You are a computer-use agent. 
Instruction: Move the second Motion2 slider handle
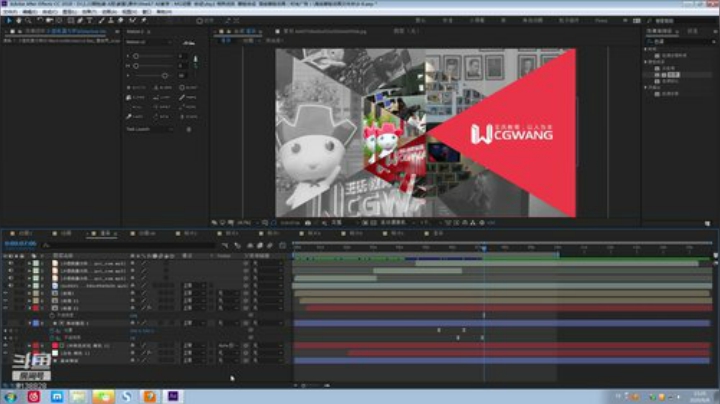tap(136, 66)
